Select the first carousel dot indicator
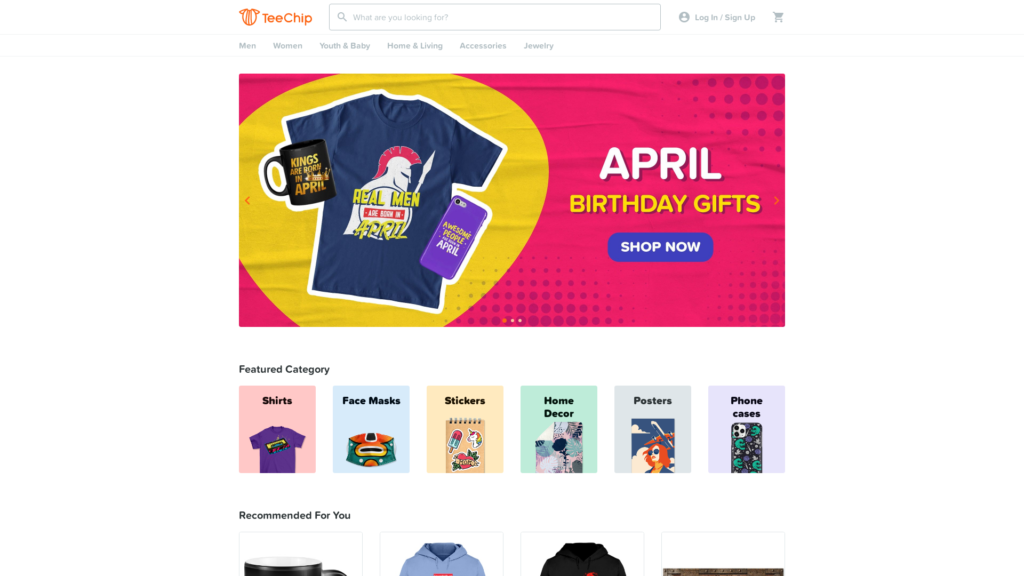 (x=505, y=321)
